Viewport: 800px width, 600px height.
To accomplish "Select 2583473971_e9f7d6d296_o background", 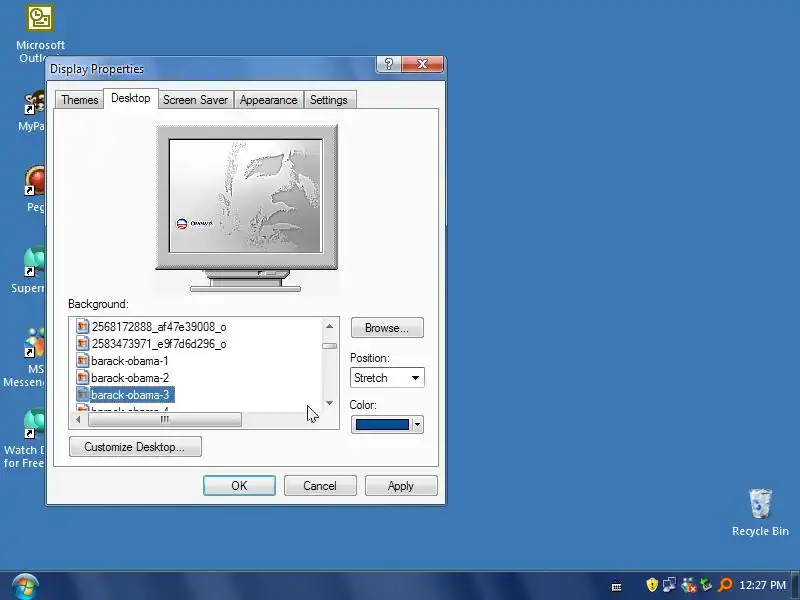I will click(159, 344).
